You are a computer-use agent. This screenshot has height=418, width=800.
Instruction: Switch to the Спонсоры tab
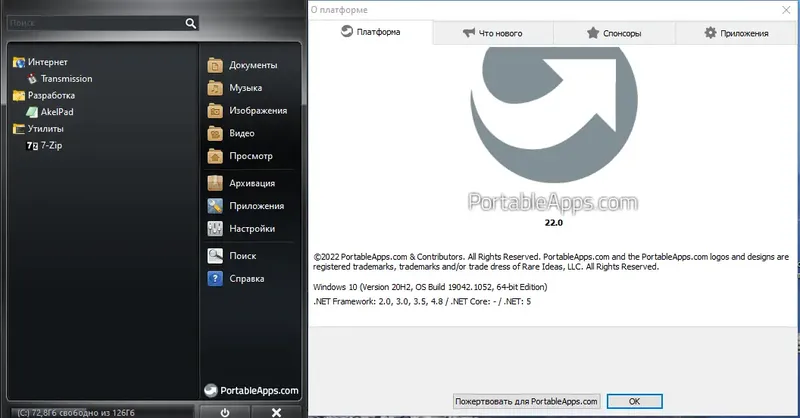tap(614, 33)
